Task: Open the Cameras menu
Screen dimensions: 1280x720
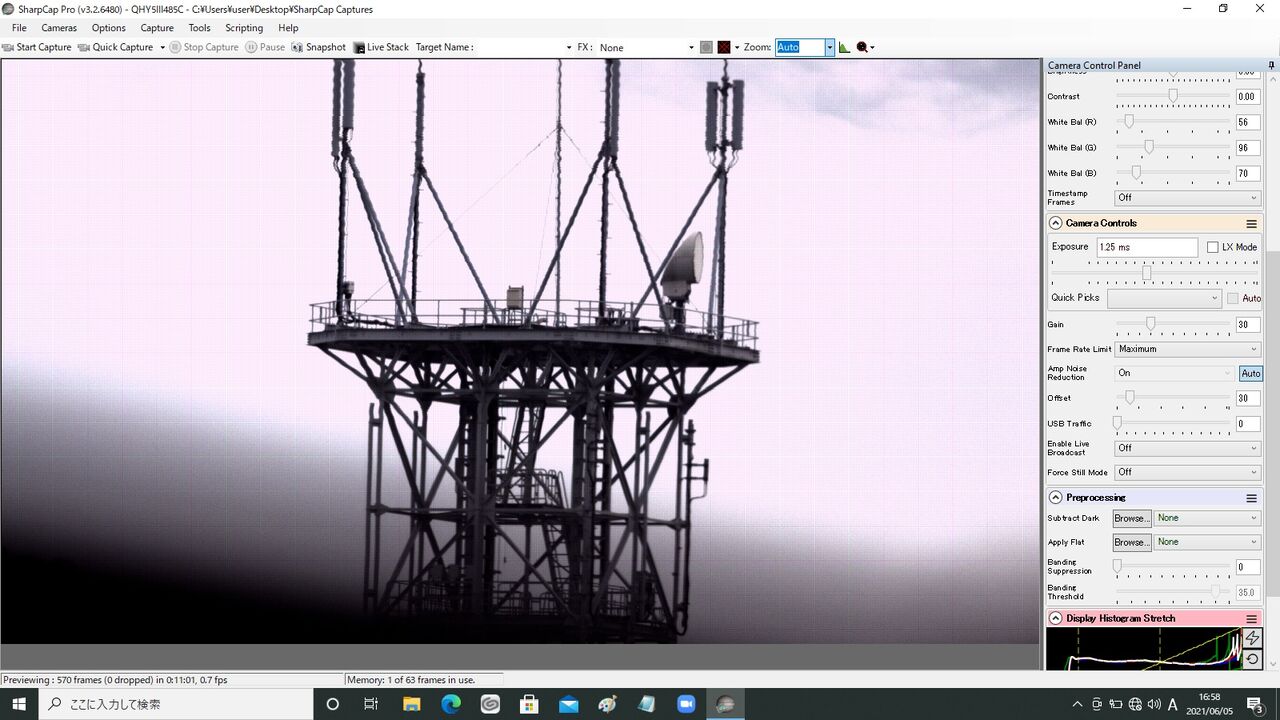Action: pos(59,28)
